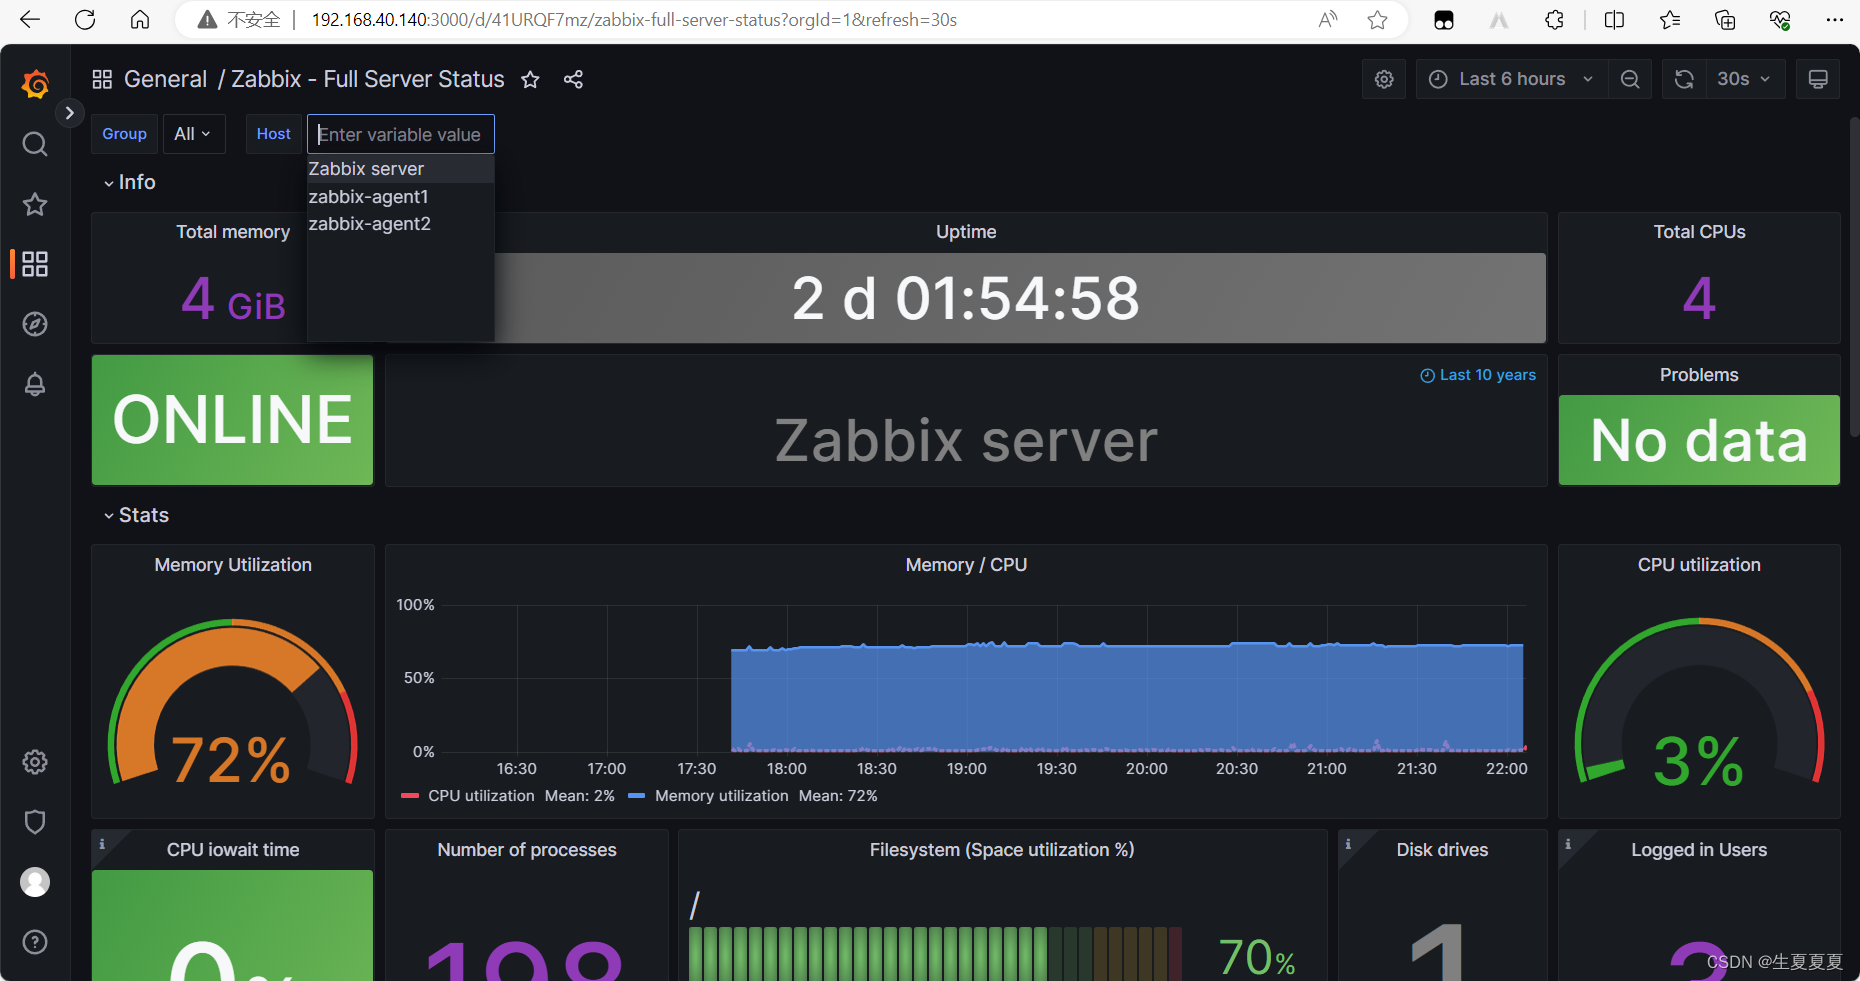Open the Total memory panel title

(233, 232)
